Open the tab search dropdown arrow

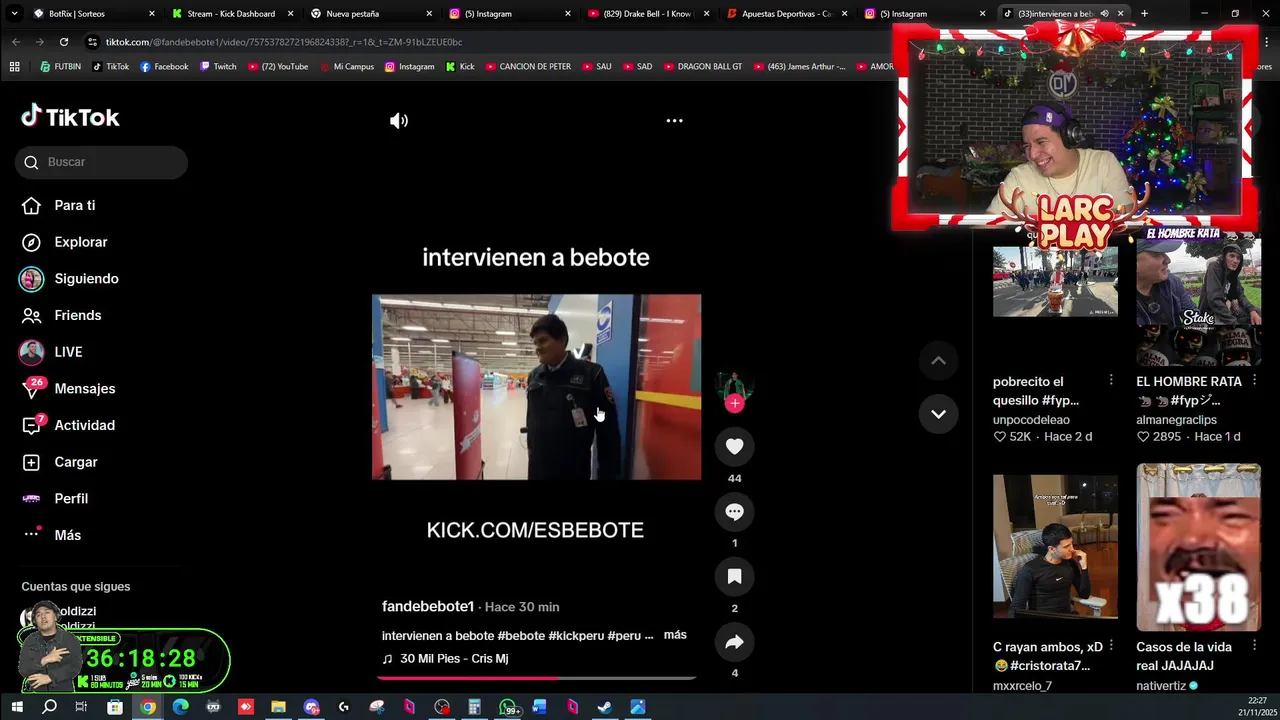click(13, 14)
